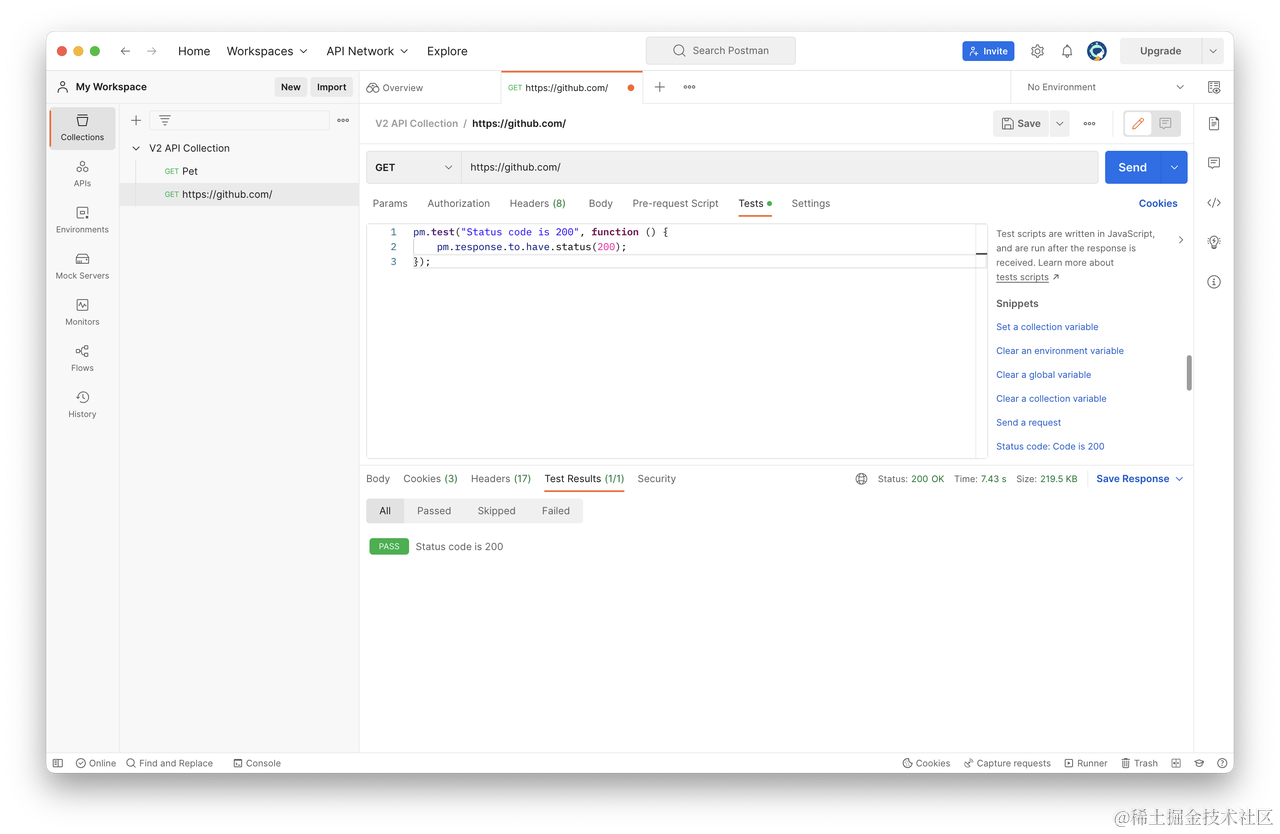Filter test results by Failed
1280x834 pixels.
pos(555,510)
